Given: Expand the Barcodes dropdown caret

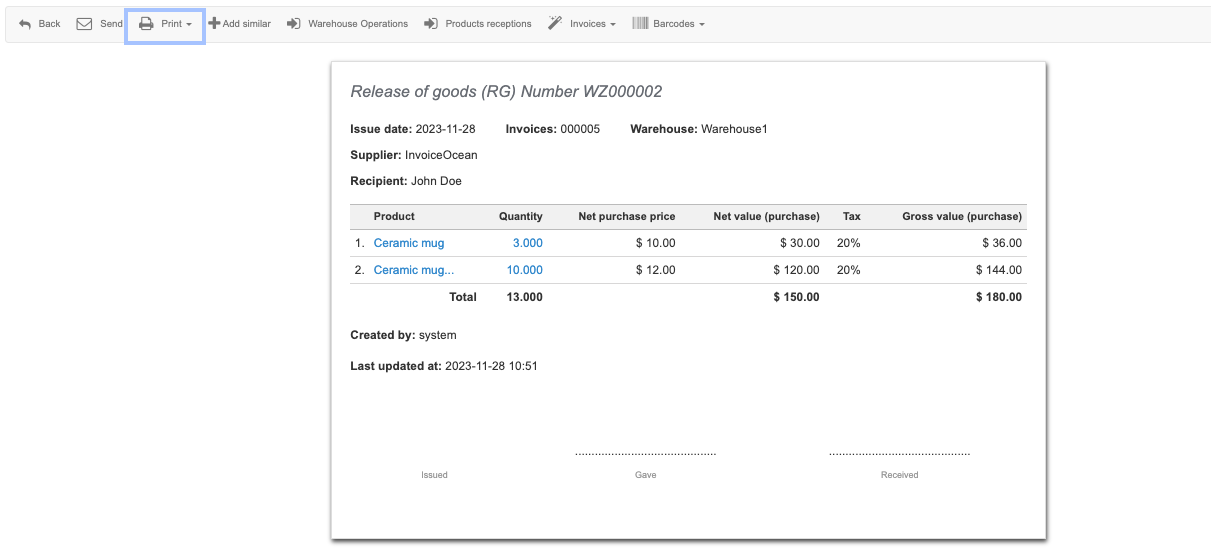Looking at the screenshot, I should click(x=702, y=25).
